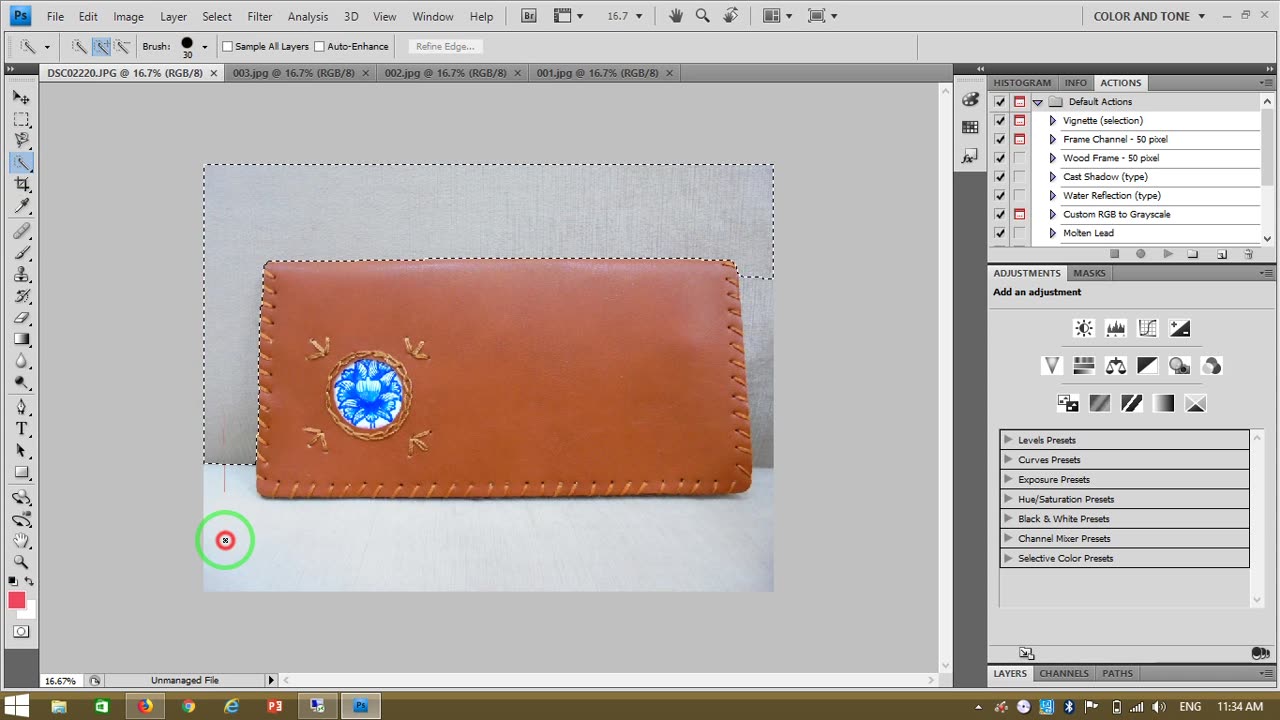Viewport: 1280px width, 720px height.
Task: Select the Pen tool
Action: point(21,407)
